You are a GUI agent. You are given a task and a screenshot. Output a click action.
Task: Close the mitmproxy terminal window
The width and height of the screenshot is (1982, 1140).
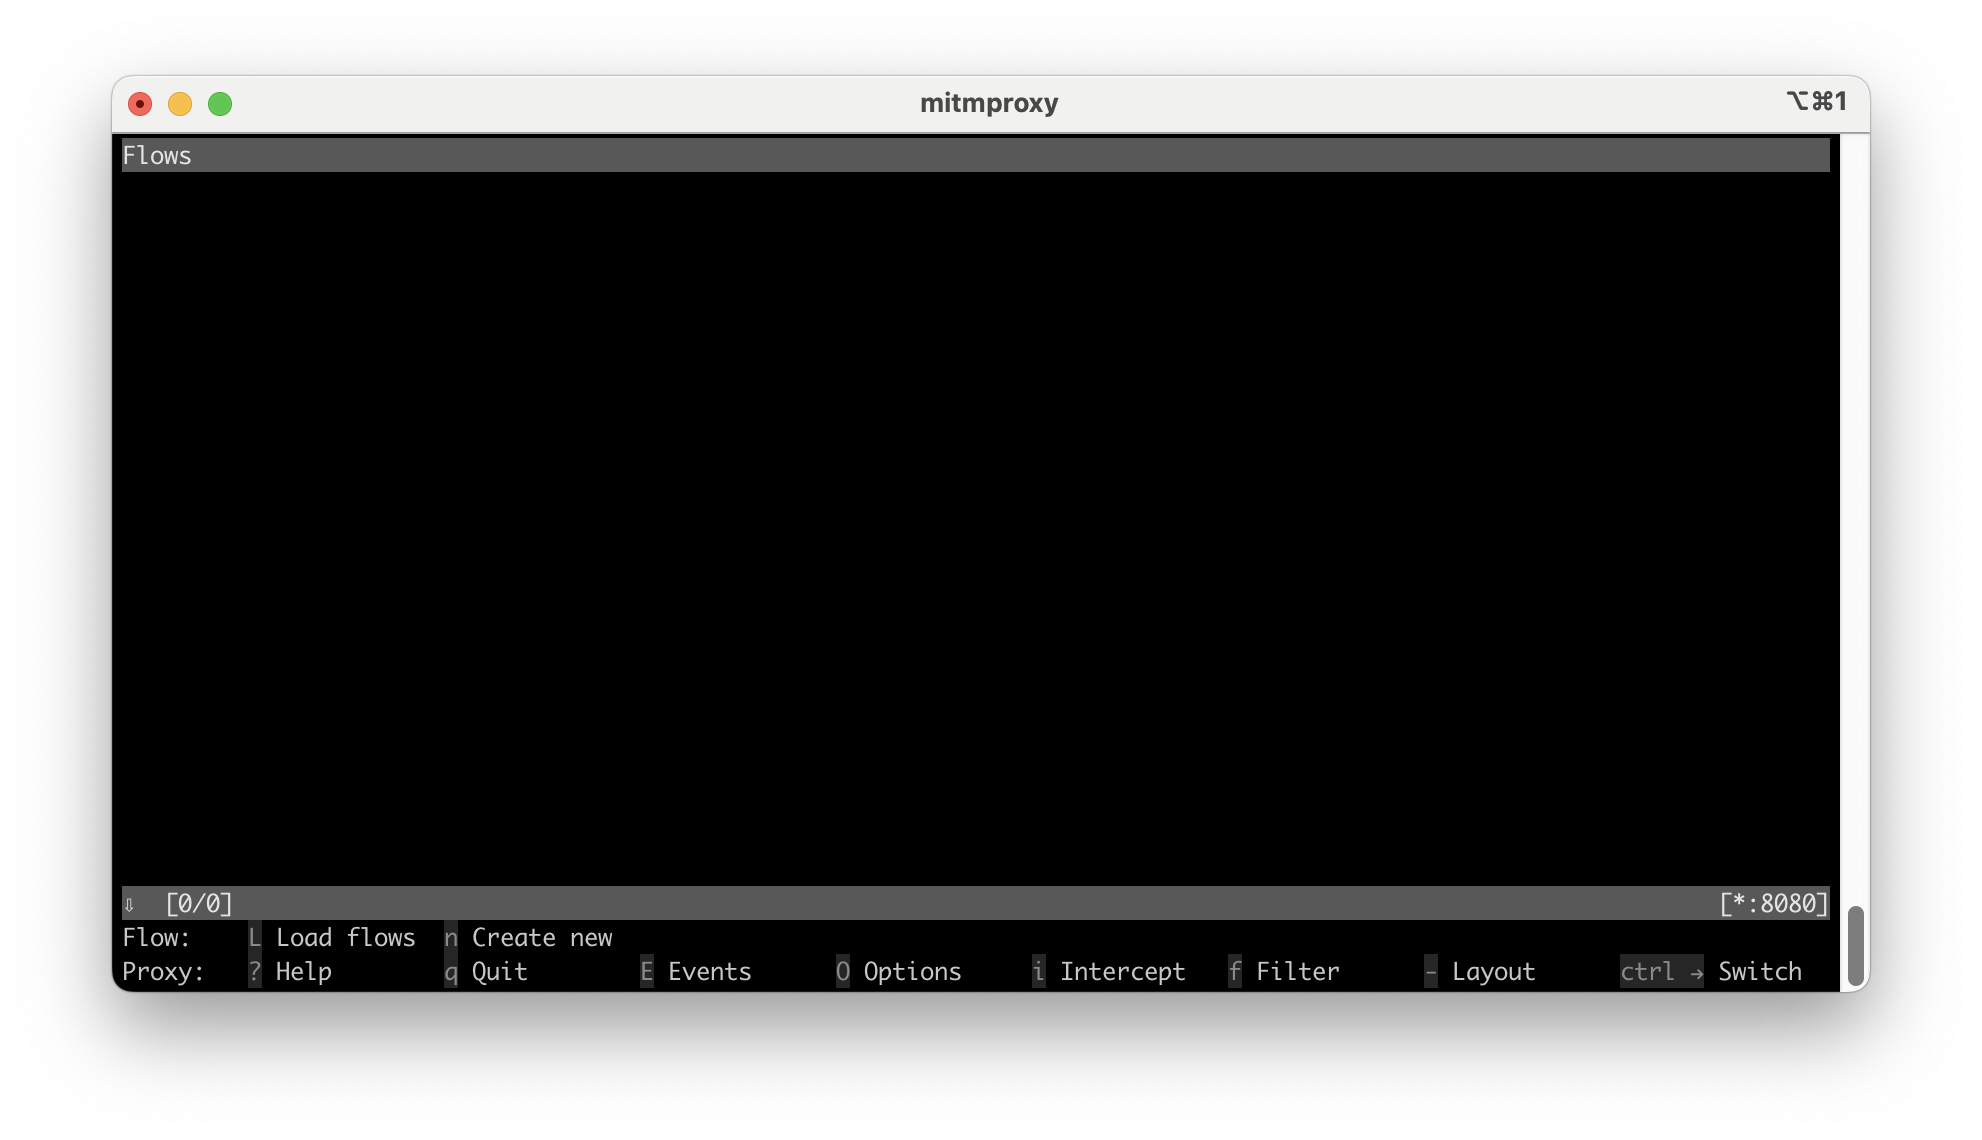point(140,104)
